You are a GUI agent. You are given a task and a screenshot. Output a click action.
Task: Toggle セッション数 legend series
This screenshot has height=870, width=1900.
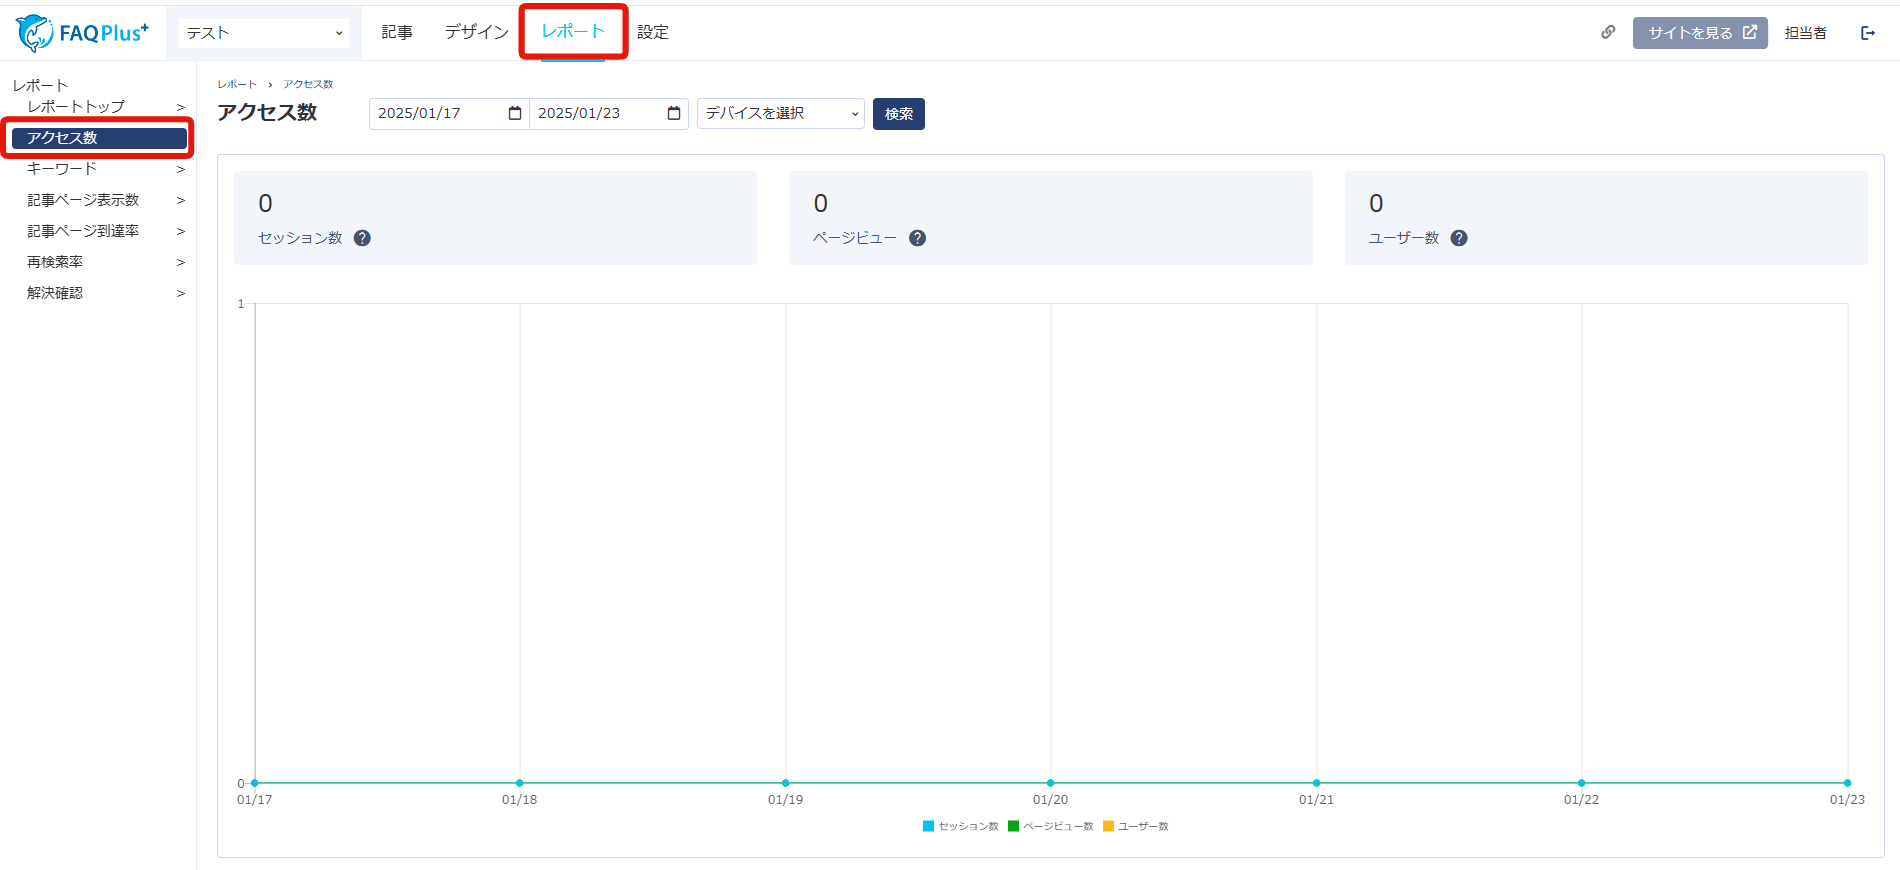click(x=961, y=826)
